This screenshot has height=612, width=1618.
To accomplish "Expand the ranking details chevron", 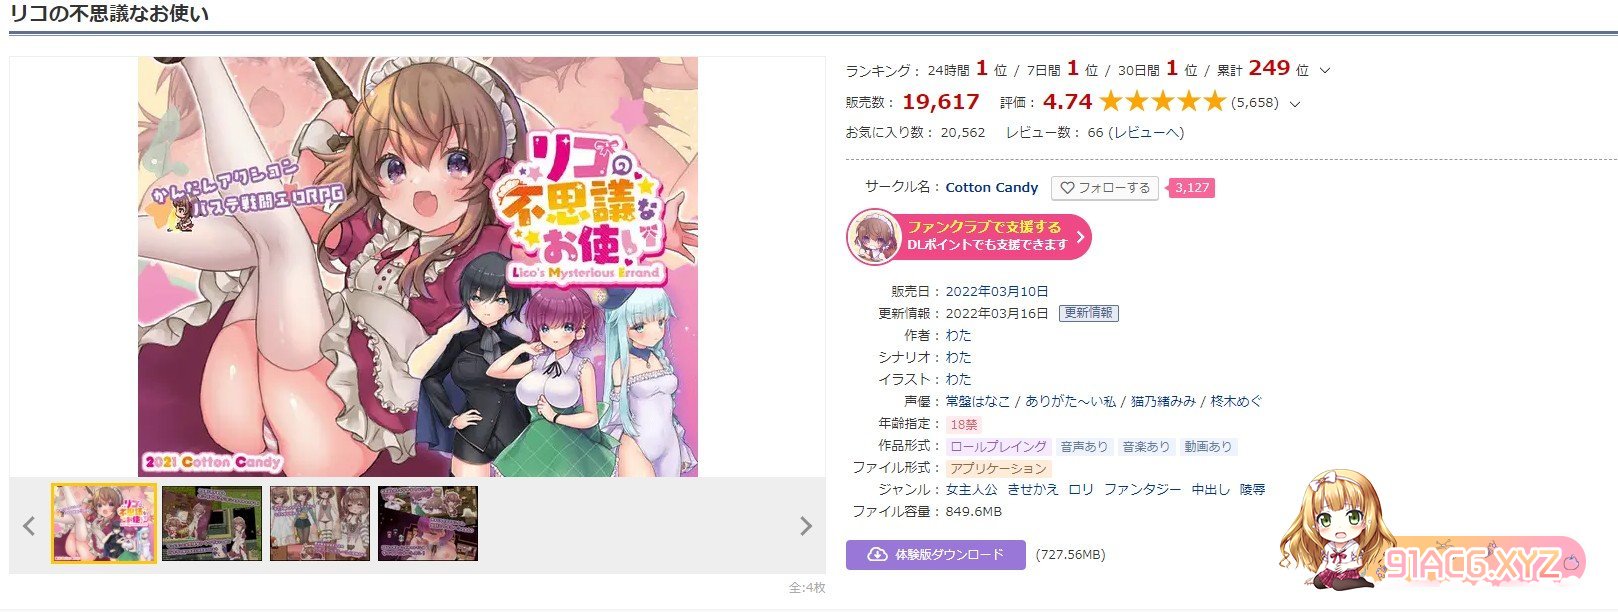I will (x=1326, y=71).
